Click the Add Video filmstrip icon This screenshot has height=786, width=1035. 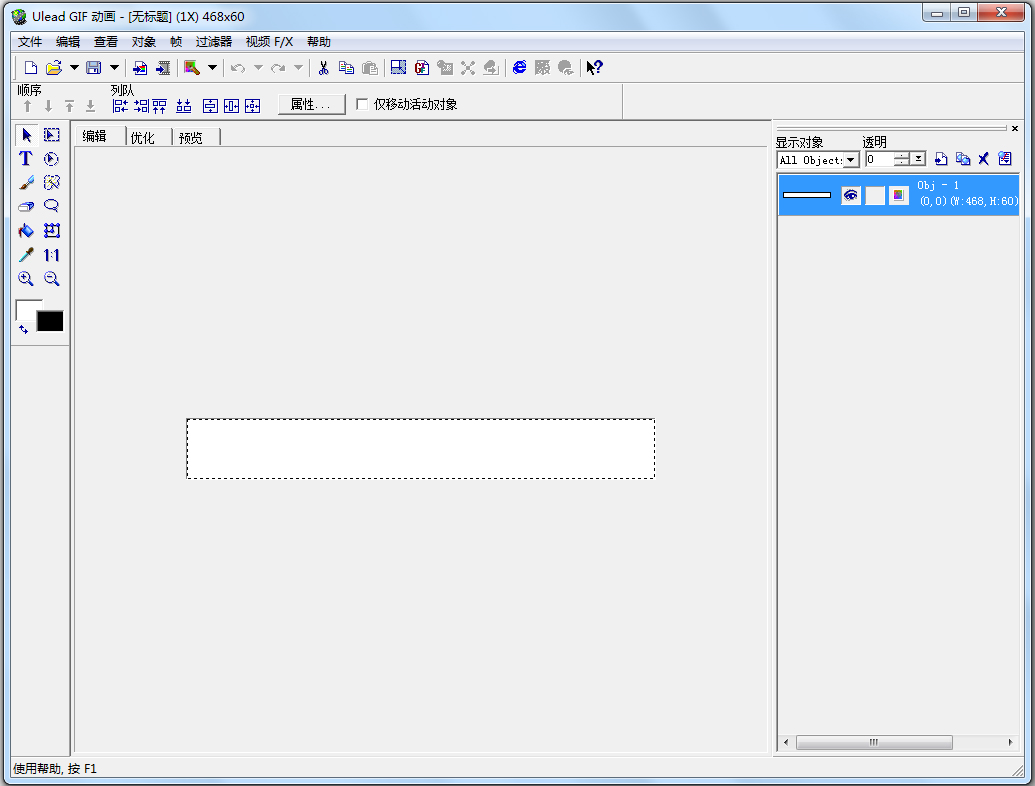pyautogui.click(x=162, y=67)
